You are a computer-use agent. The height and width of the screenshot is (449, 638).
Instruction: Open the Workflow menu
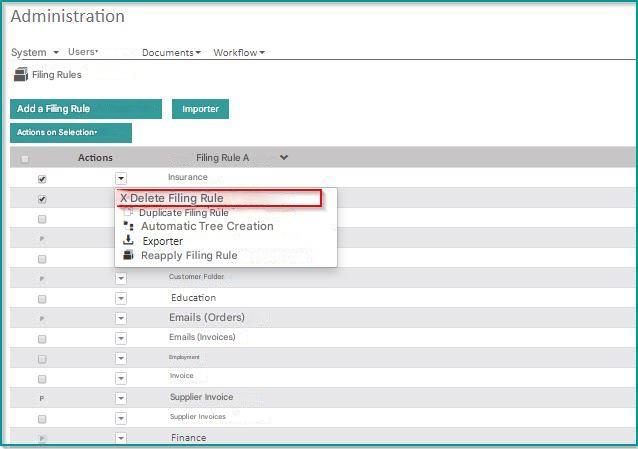239,53
